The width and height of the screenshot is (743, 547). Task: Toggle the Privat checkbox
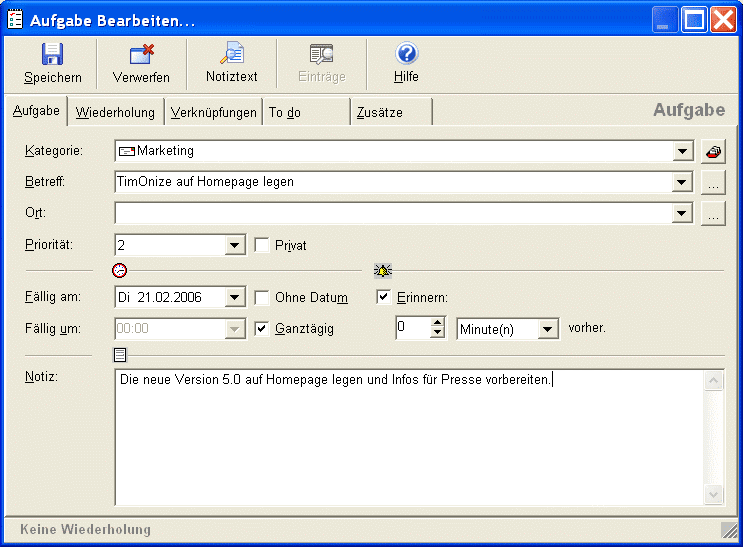click(x=262, y=245)
